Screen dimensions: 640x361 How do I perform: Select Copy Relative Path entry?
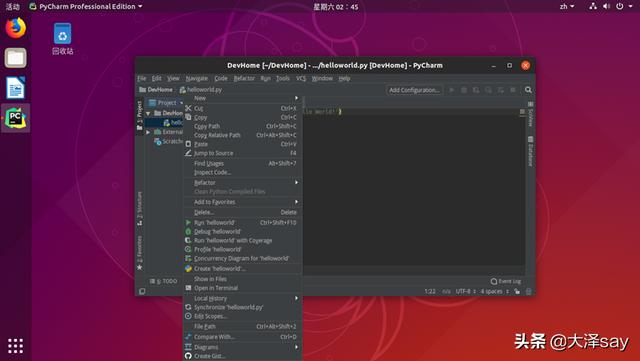coord(243,135)
